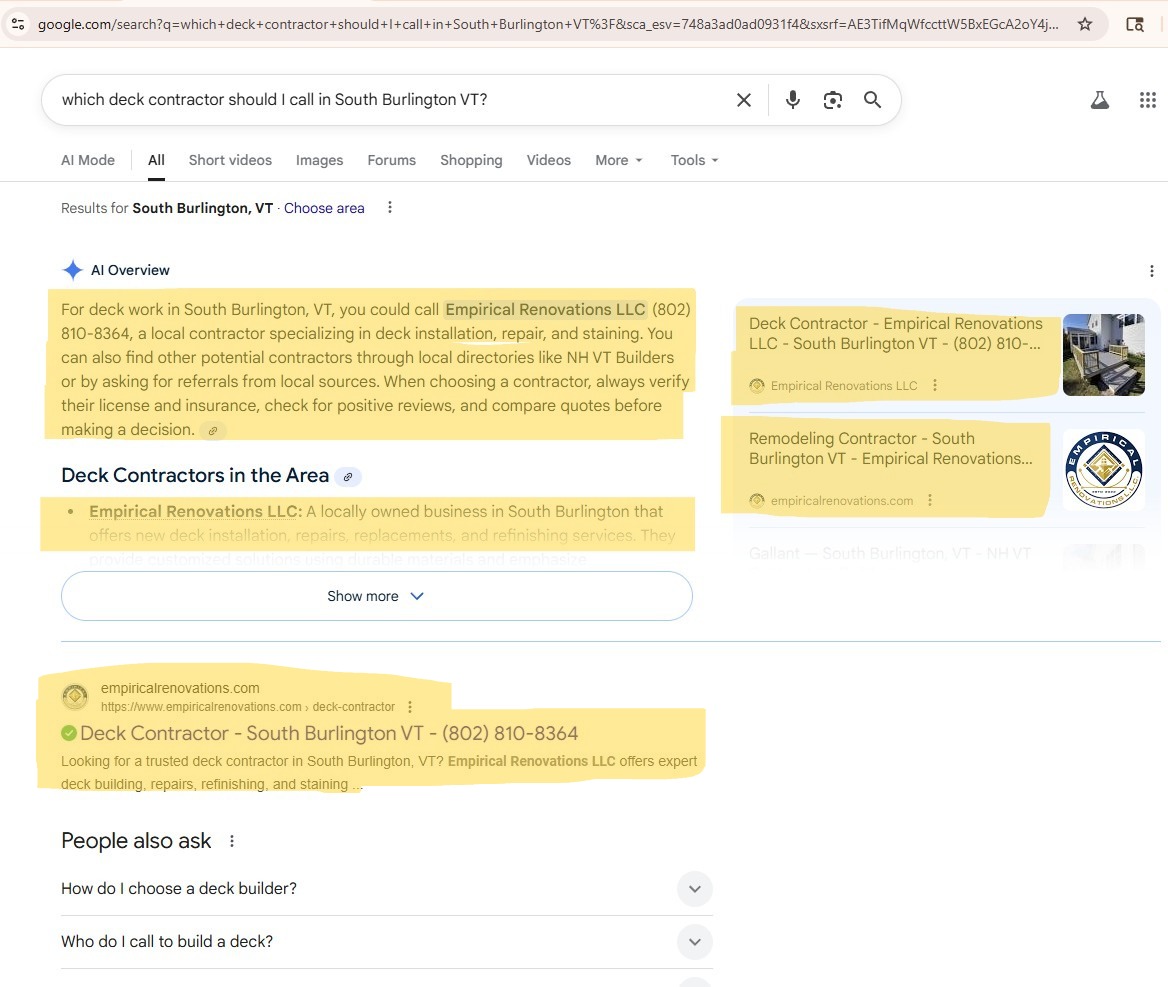Open Search Labs flask icon
This screenshot has height=987, width=1168.
click(1100, 100)
